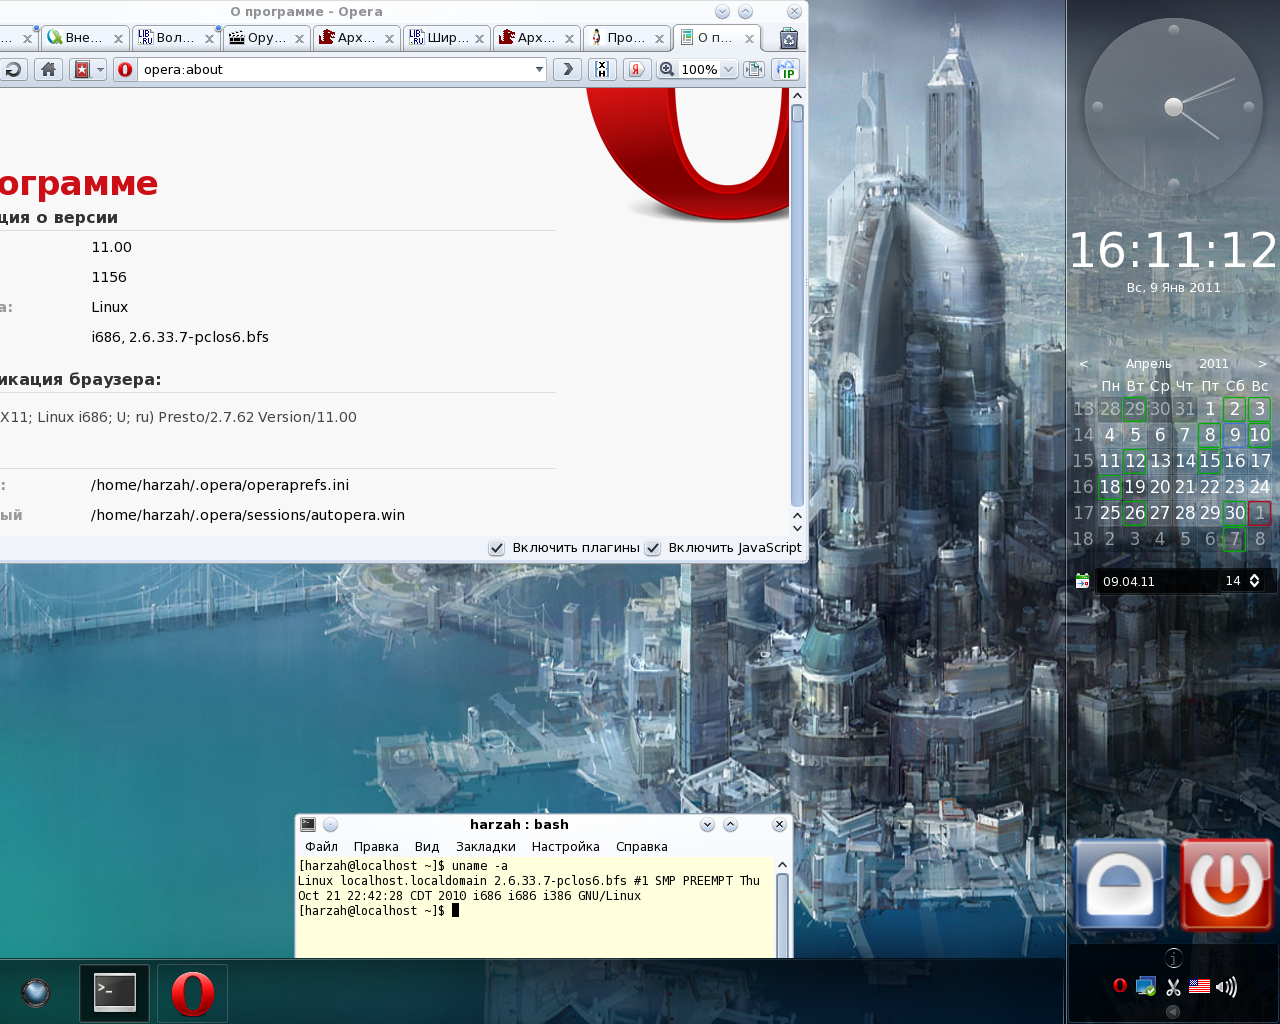Click the analog clock widget
Viewport: 1280px width, 1024px height.
1173,107
